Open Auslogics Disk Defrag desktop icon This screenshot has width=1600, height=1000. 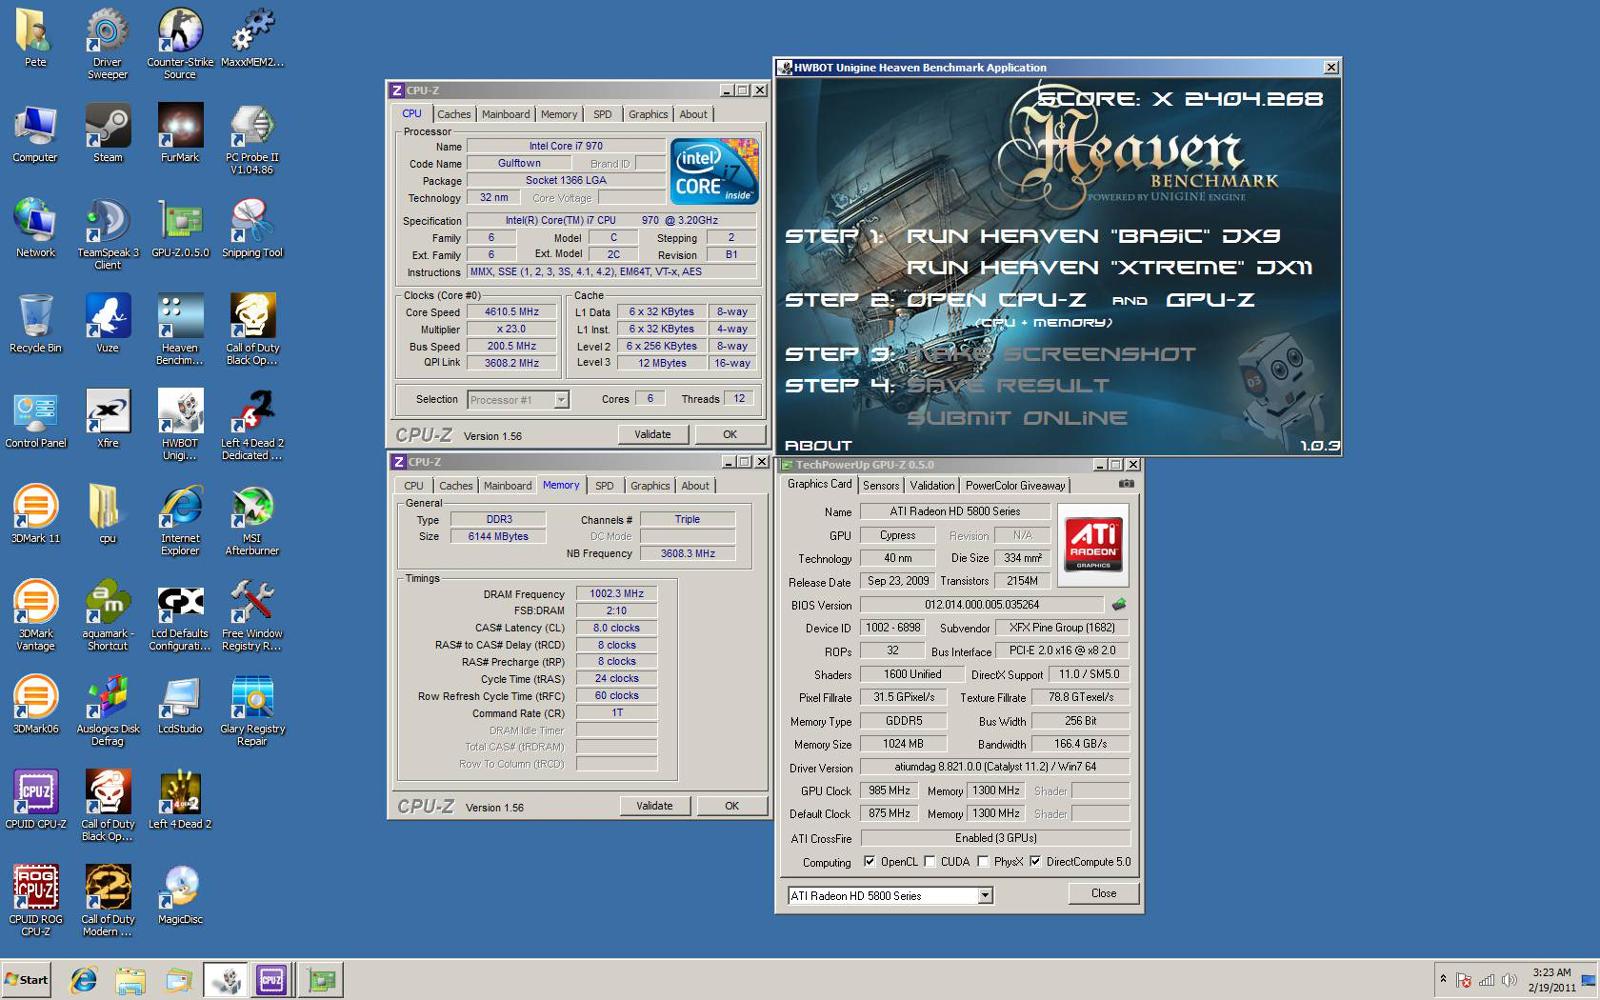107,709
